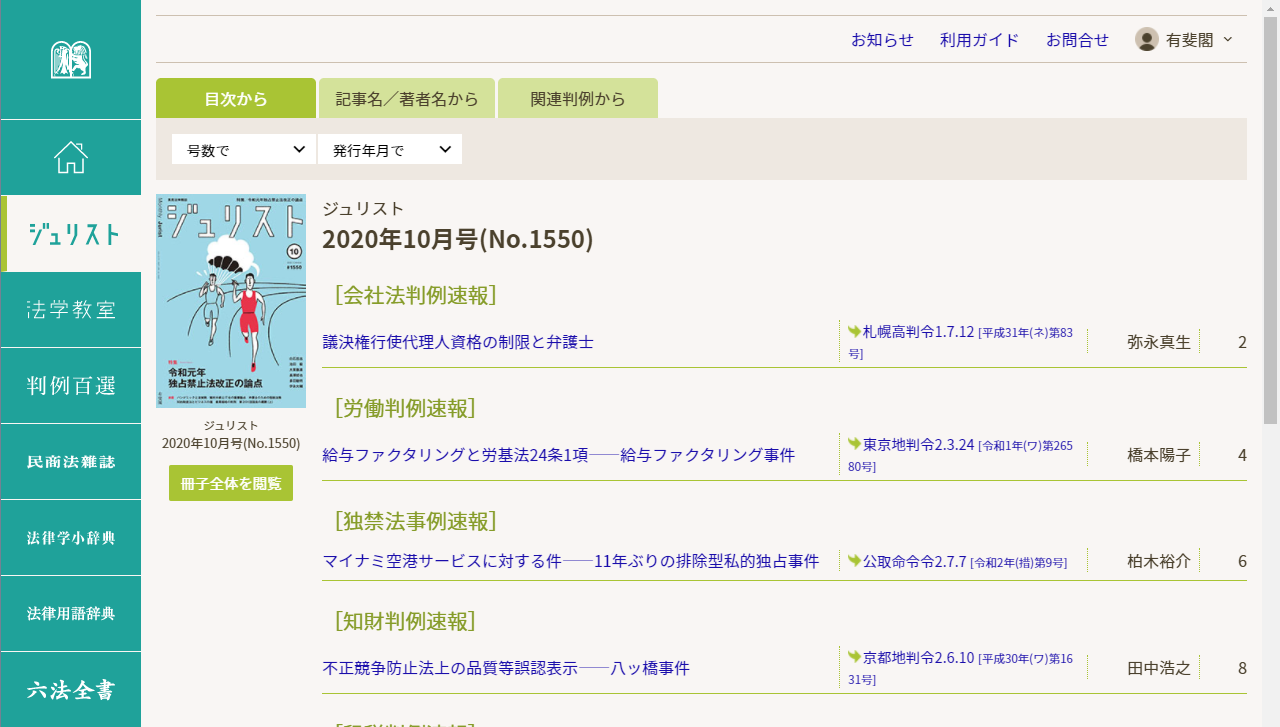Open the 民商法雑誌 sidebar item

(71, 462)
